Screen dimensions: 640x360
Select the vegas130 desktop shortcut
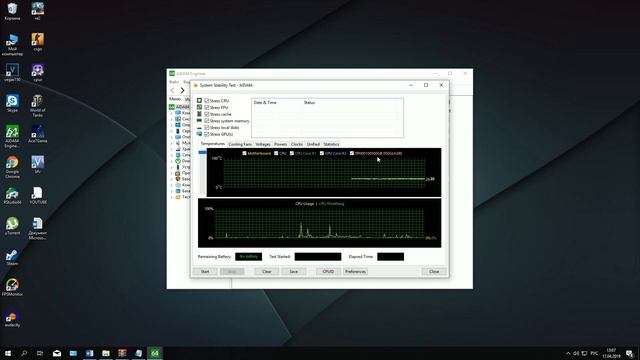(x=12, y=72)
